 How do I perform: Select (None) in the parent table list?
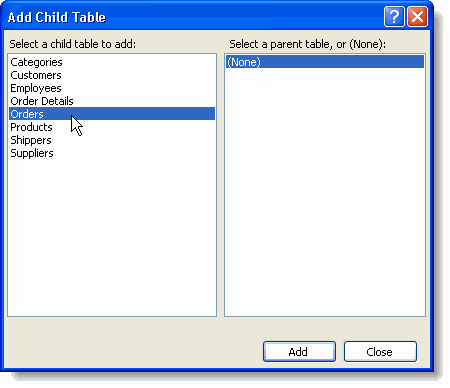[x=325, y=62]
